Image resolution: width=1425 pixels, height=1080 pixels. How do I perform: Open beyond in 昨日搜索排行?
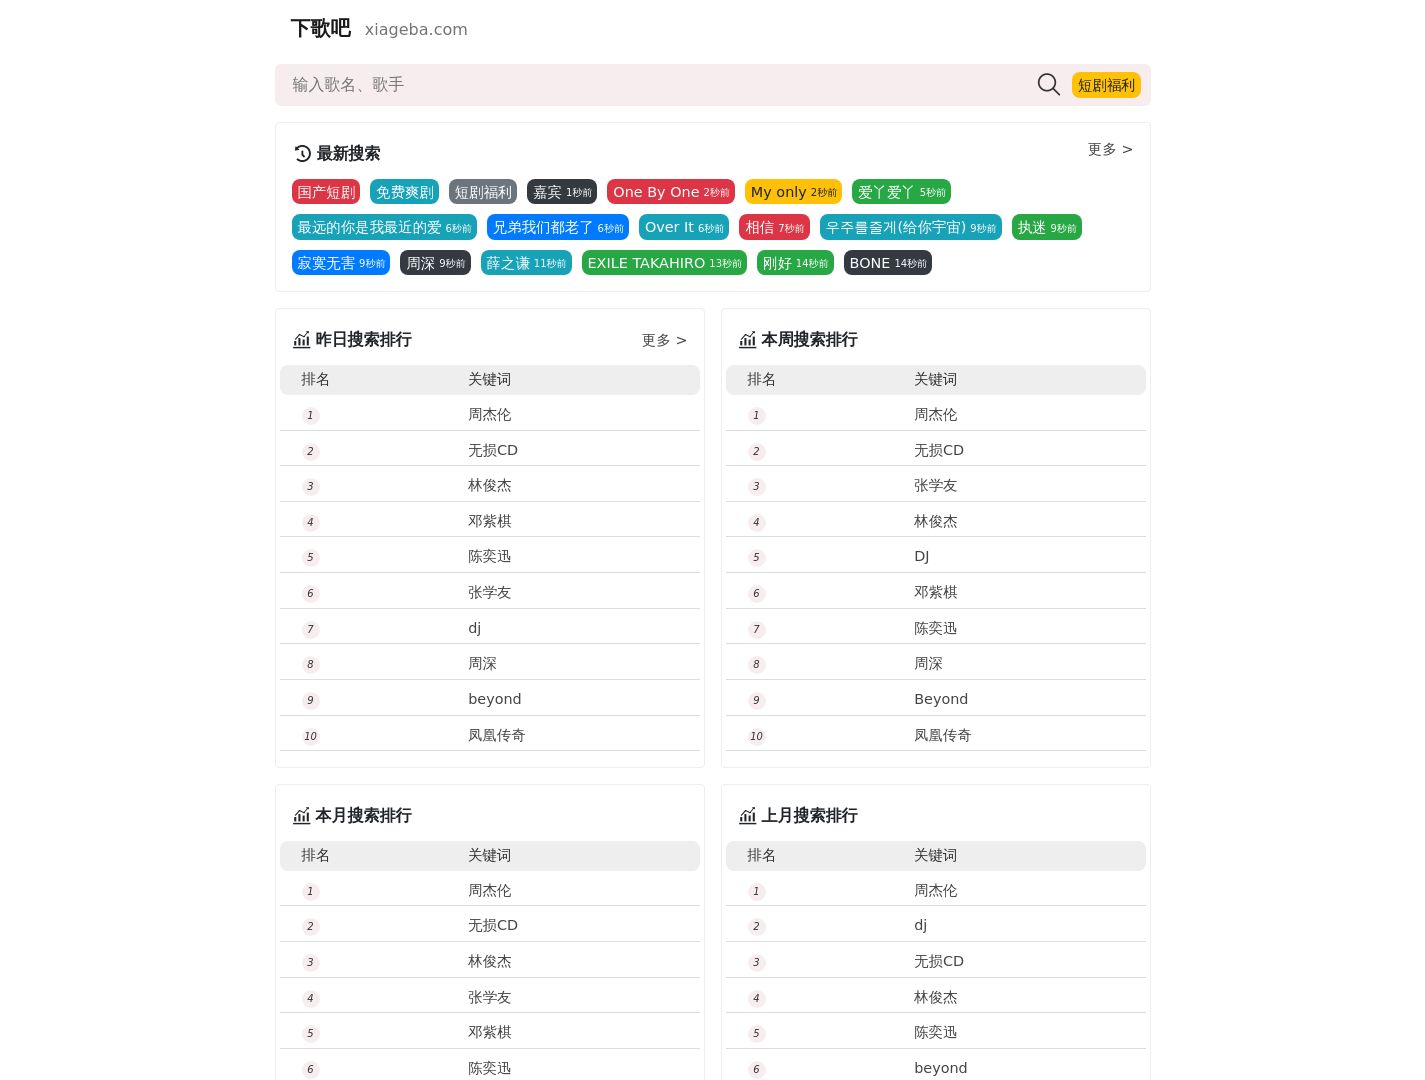coord(494,699)
